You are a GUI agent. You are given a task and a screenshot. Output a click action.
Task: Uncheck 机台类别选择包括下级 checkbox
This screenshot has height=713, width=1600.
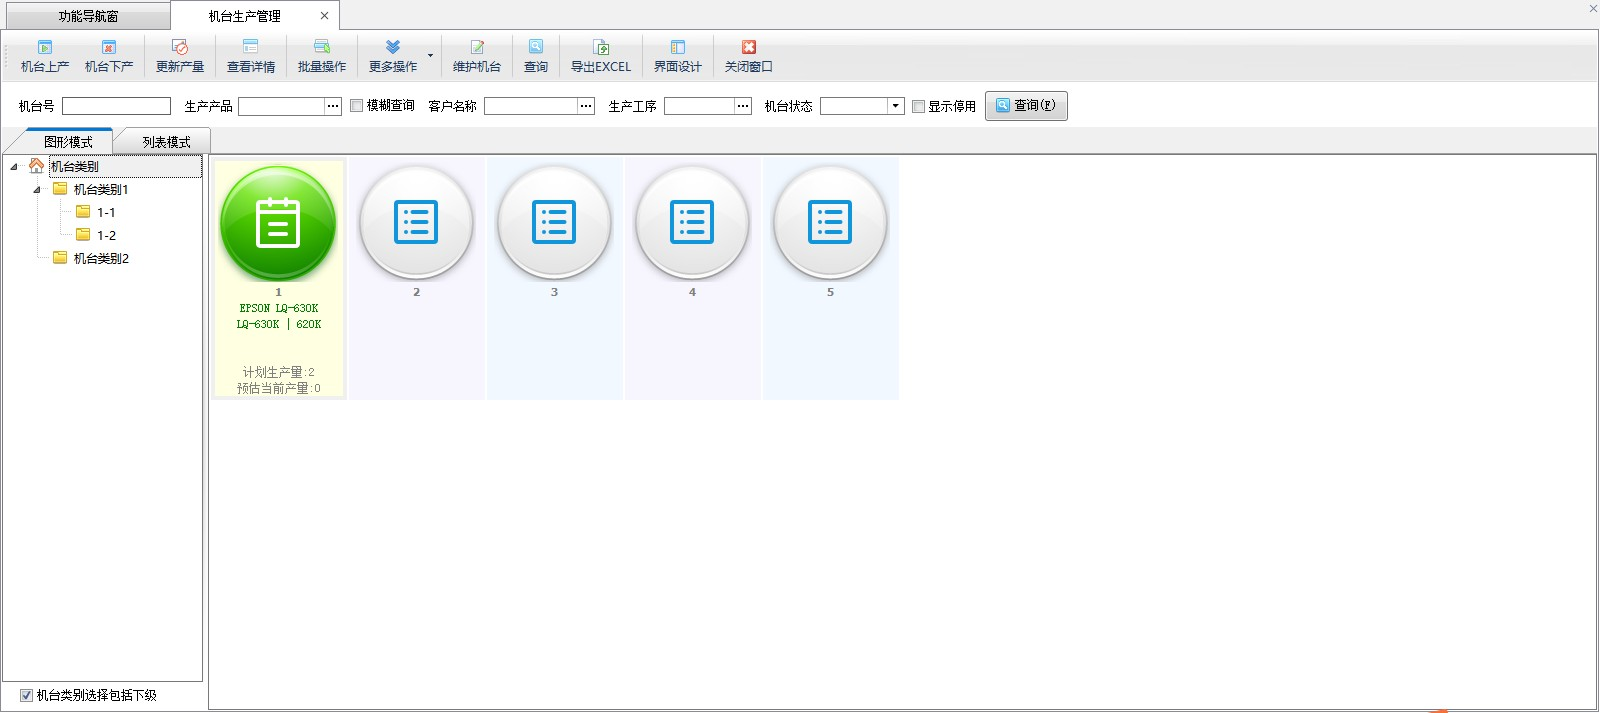(26, 695)
